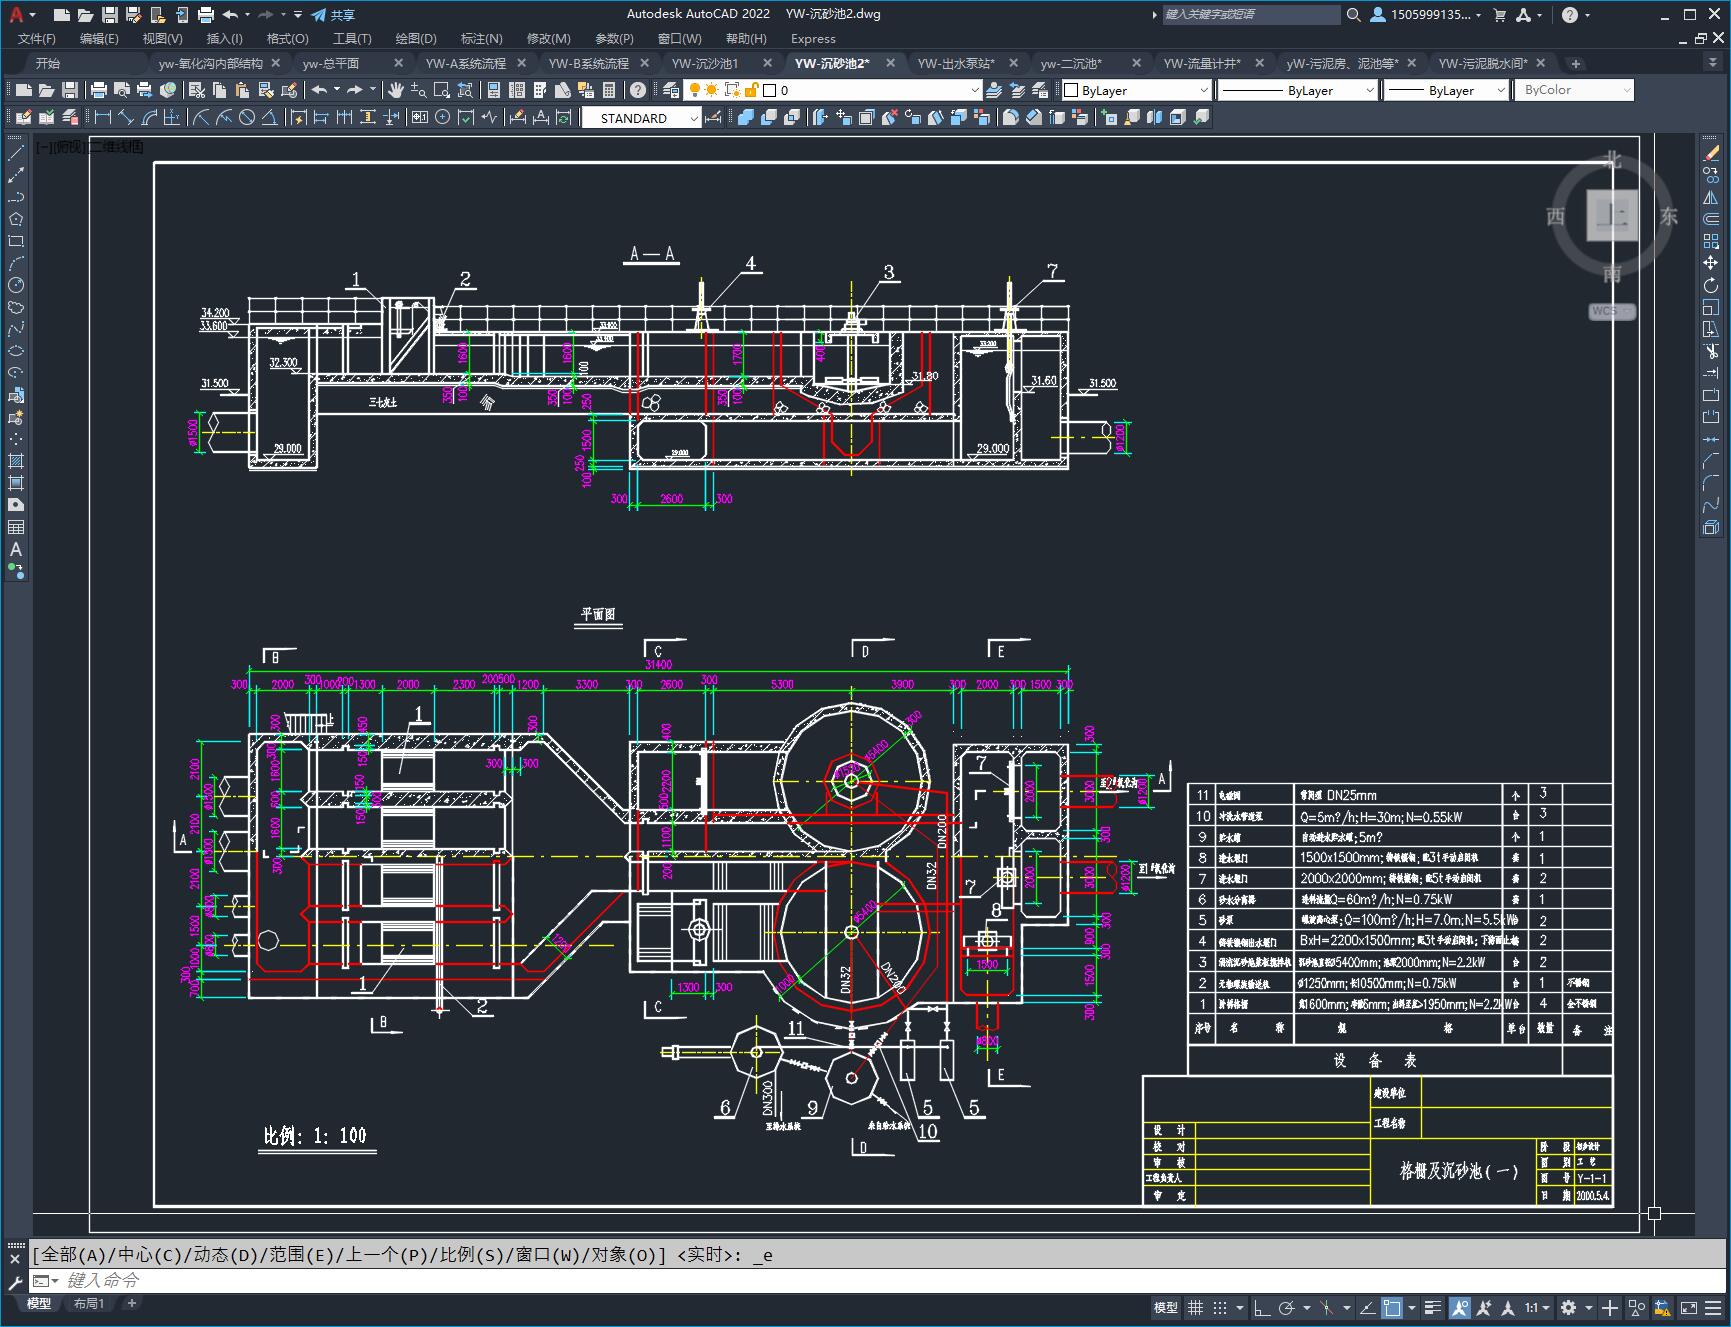Open the calculator icon in standard toolbar
This screenshot has width=1731, height=1327.
point(609,90)
